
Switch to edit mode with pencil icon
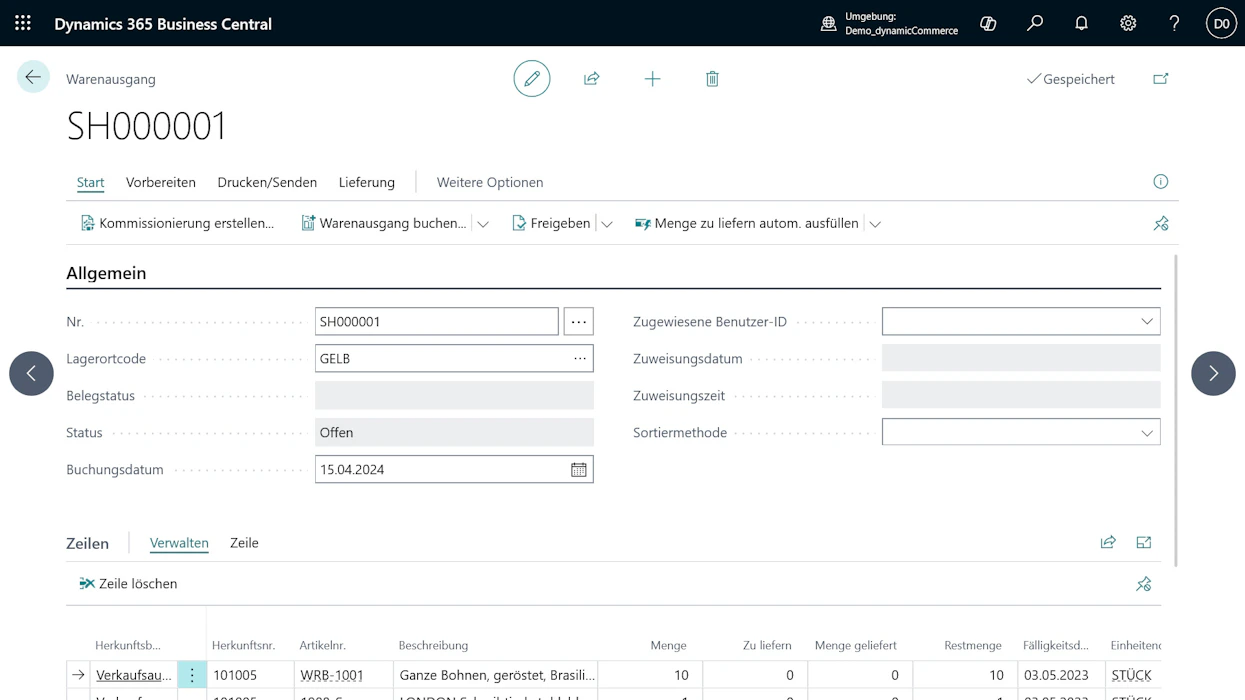(x=532, y=78)
